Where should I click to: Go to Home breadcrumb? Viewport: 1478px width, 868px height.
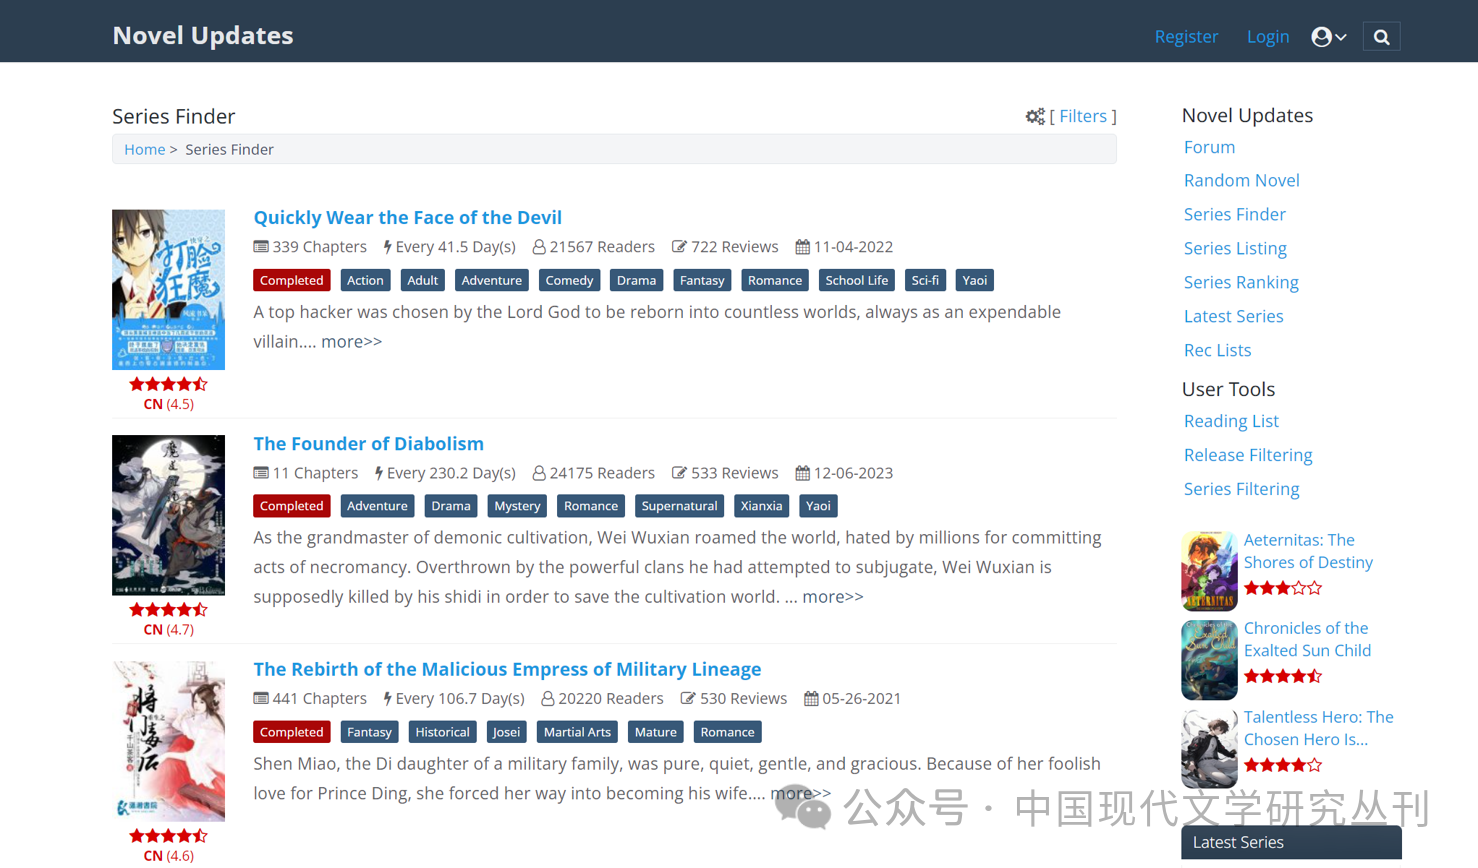pos(144,149)
